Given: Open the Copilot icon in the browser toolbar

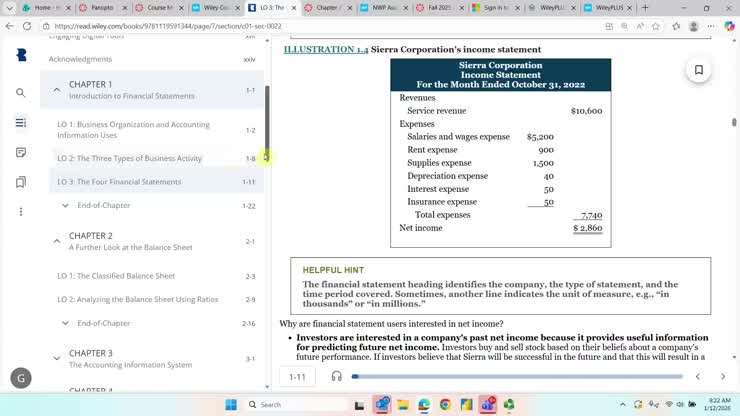Looking at the screenshot, I should [x=729, y=26].
